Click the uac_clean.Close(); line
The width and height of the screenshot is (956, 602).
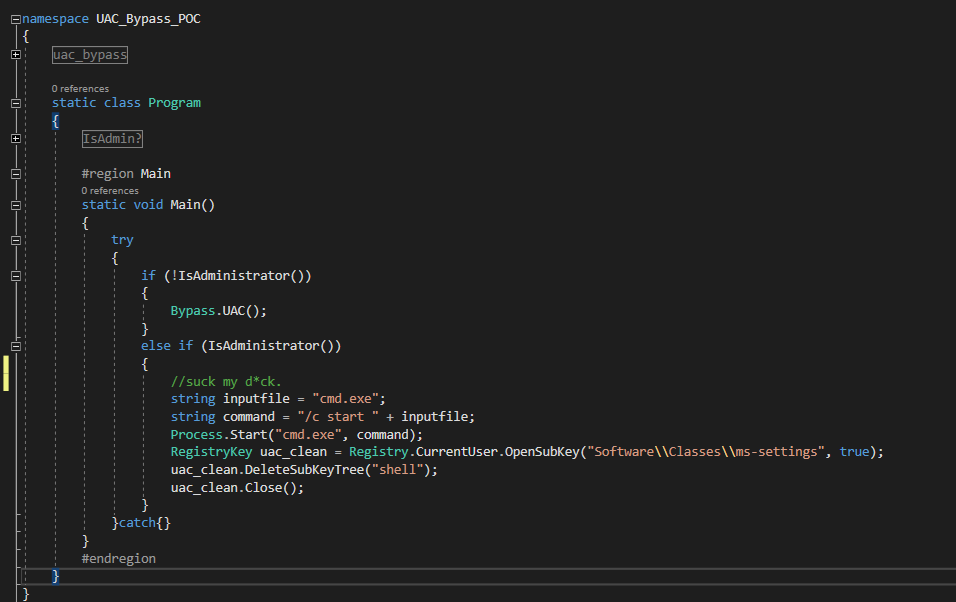coord(237,488)
